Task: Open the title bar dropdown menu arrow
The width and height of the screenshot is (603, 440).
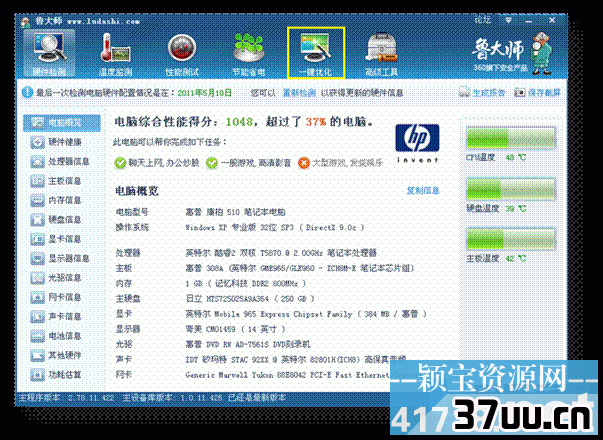Action: click(508, 20)
